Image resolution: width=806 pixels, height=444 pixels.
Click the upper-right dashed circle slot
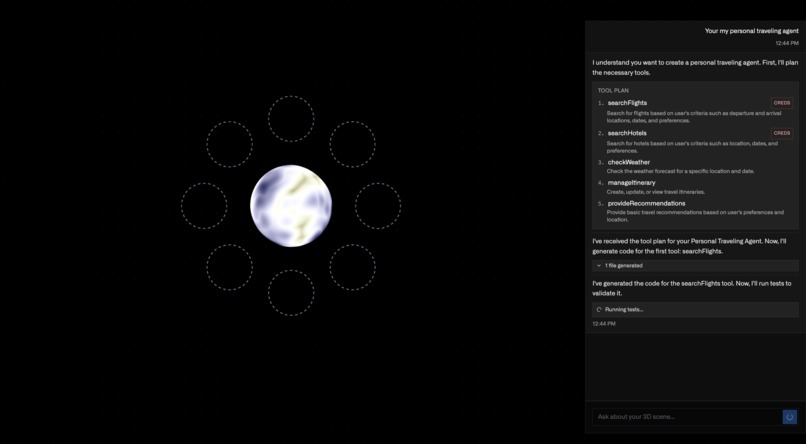click(x=352, y=144)
